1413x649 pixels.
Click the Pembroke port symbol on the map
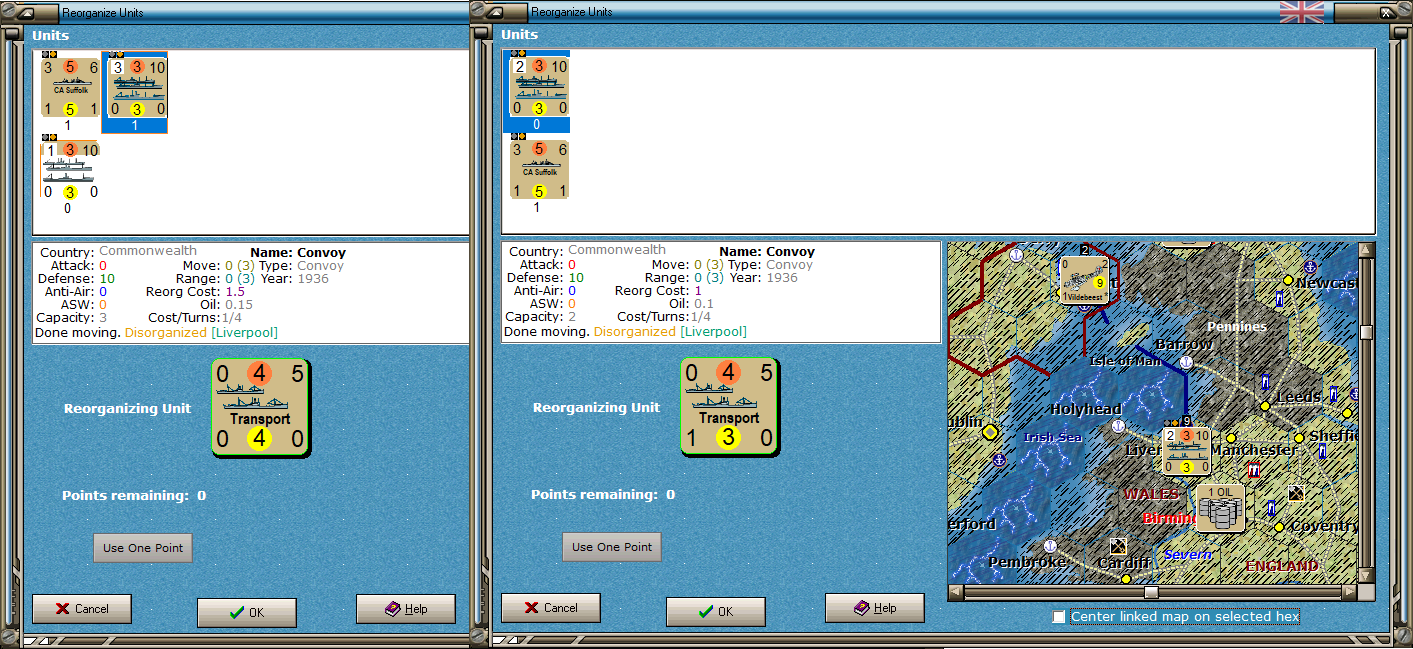point(1050,546)
